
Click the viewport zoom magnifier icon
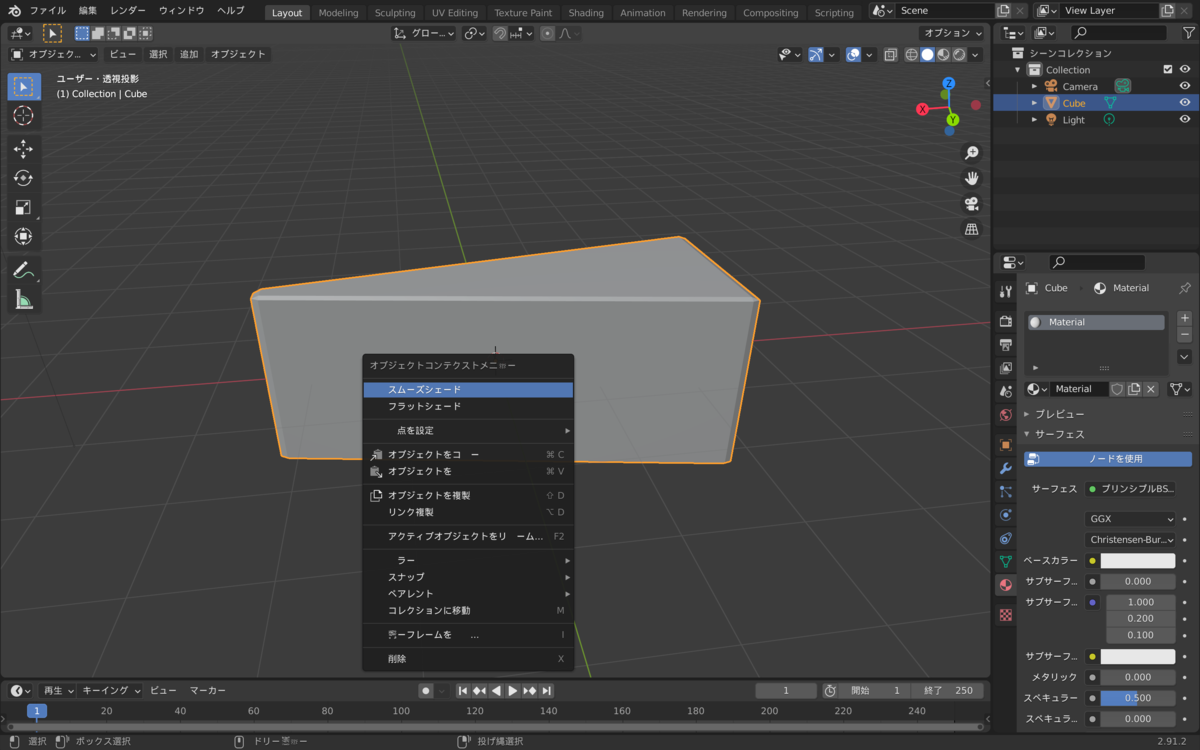971,153
